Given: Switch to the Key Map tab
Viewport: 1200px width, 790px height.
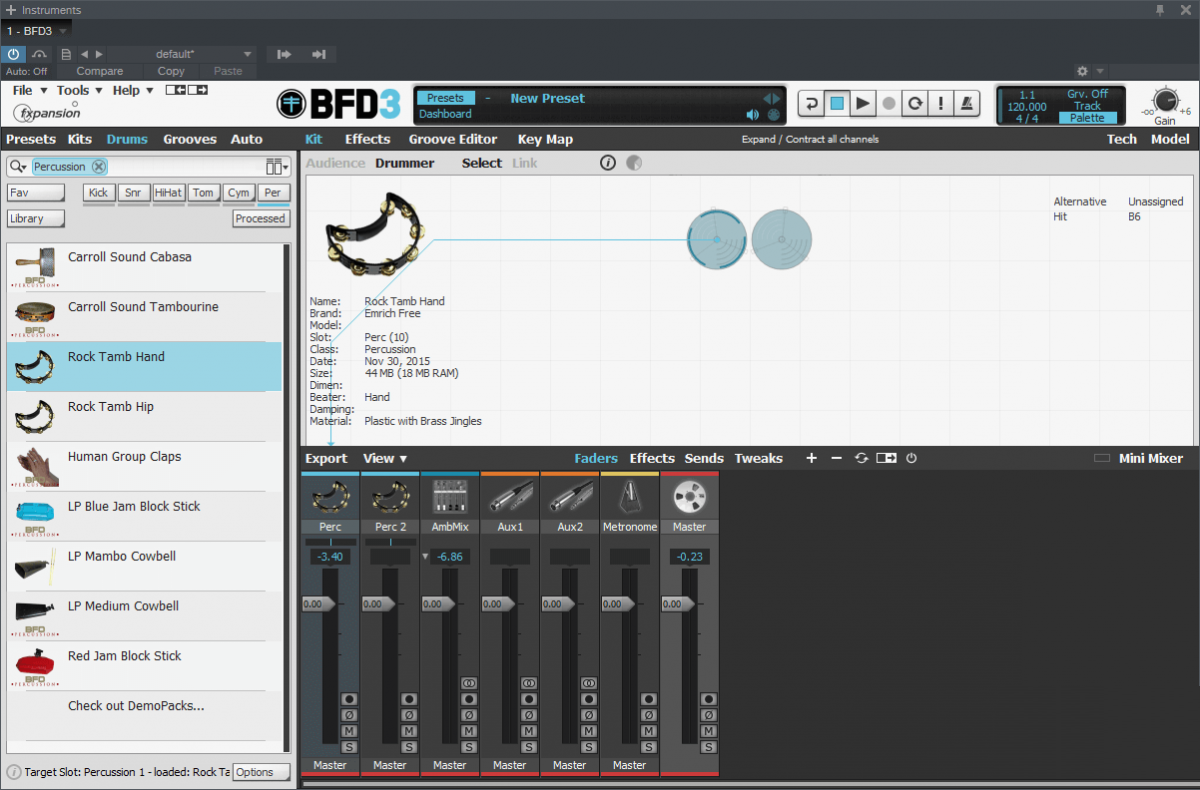Looking at the screenshot, I should pos(545,139).
